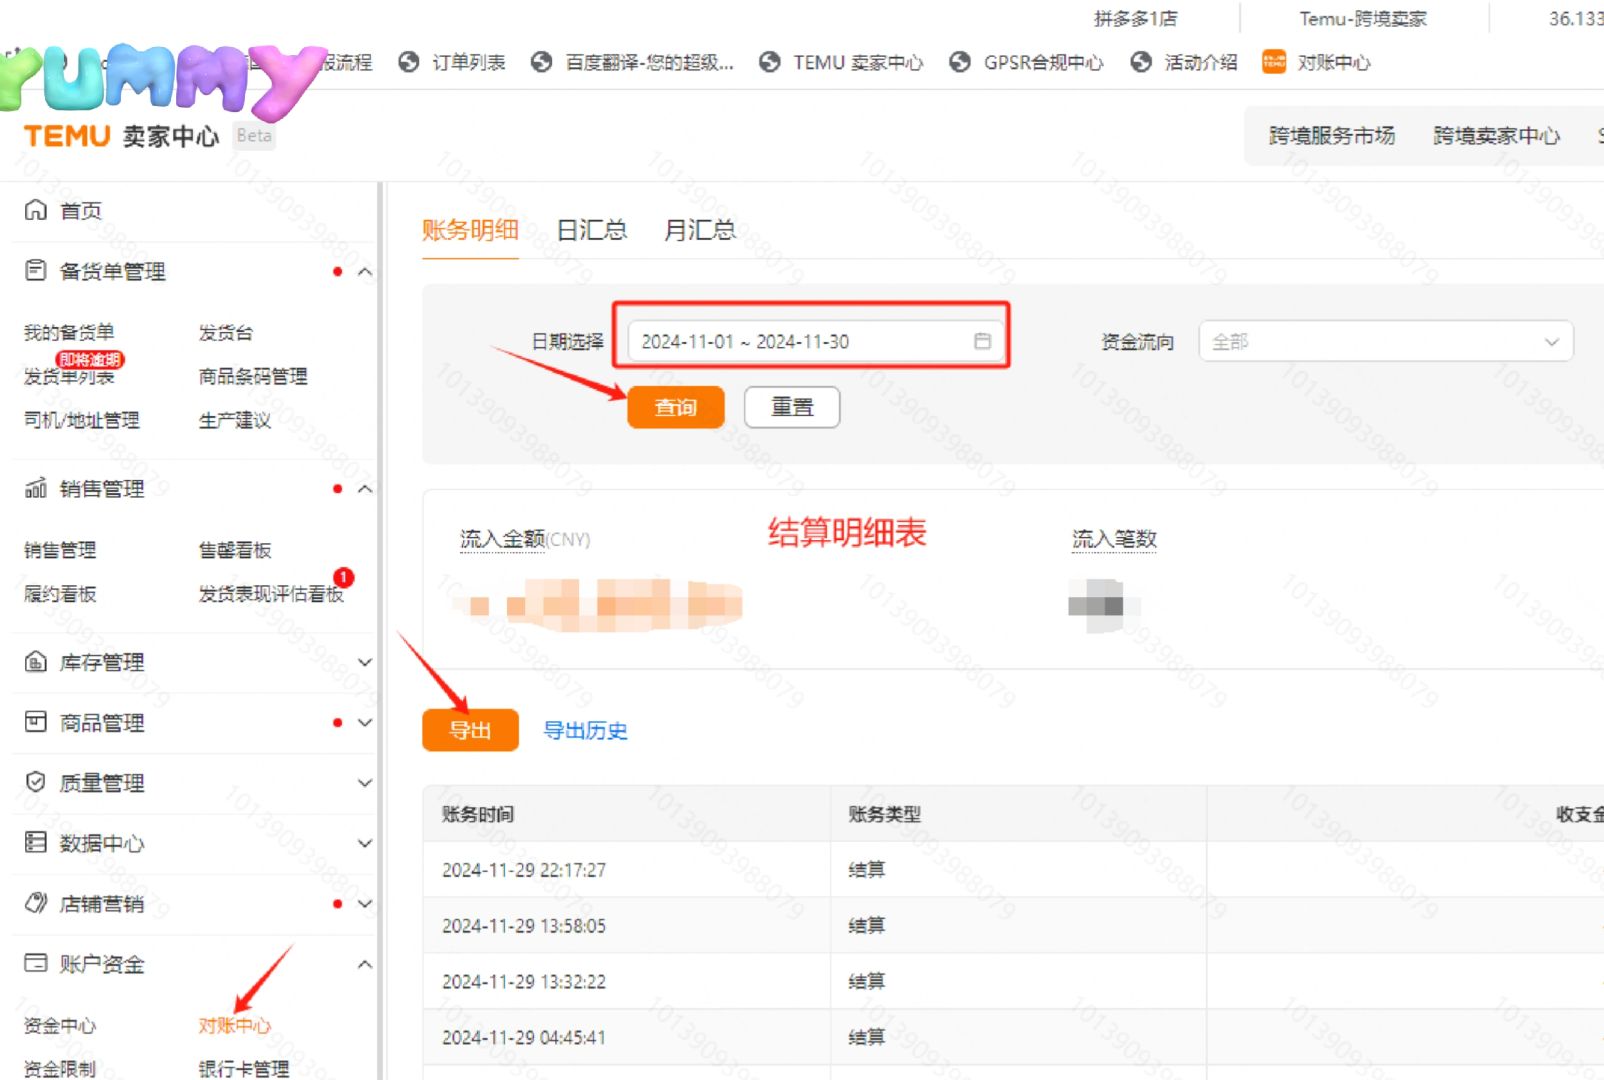The height and width of the screenshot is (1080, 1604).
Task: Open 我的备货单 in the sidebar
Action: (x=69, y=332)
